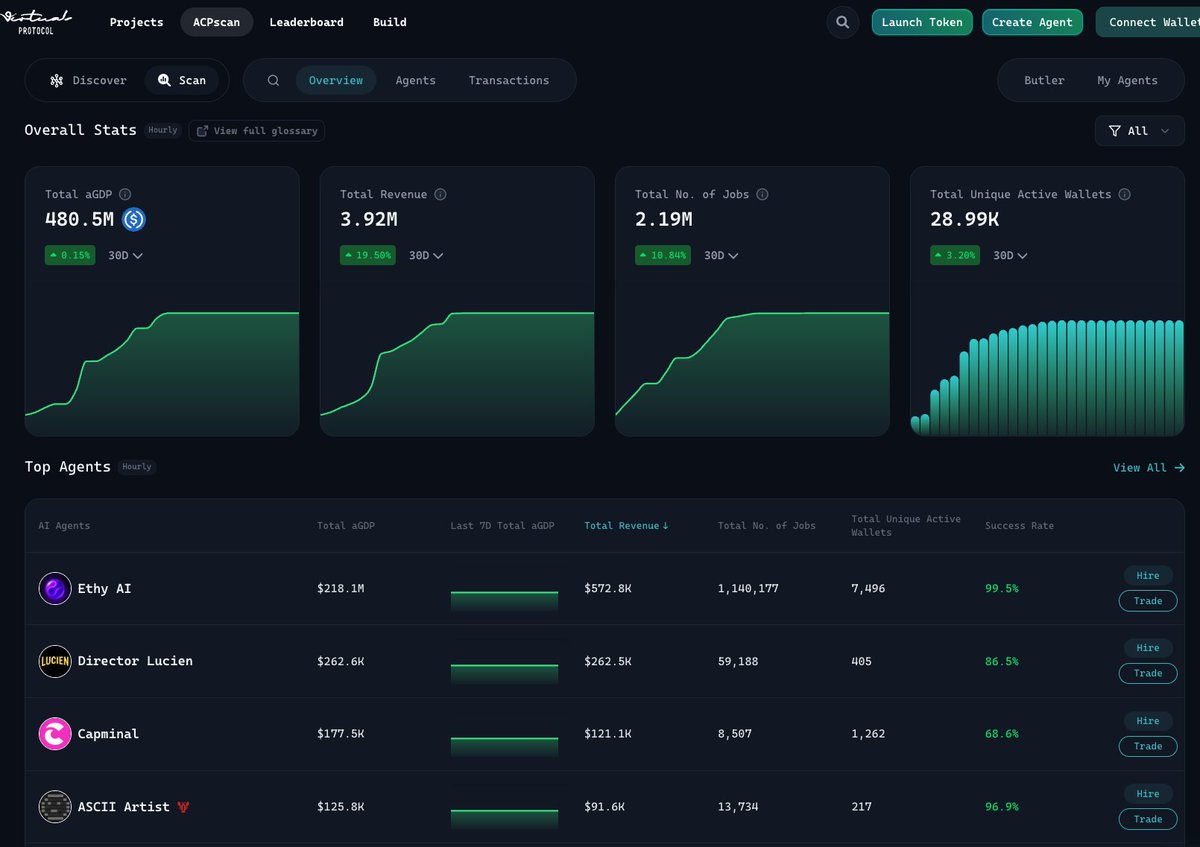Image resolution: width=1200 pixels, height=847 pixels.
Task: Click the Launch Token button
Action: tap(922, 22)
